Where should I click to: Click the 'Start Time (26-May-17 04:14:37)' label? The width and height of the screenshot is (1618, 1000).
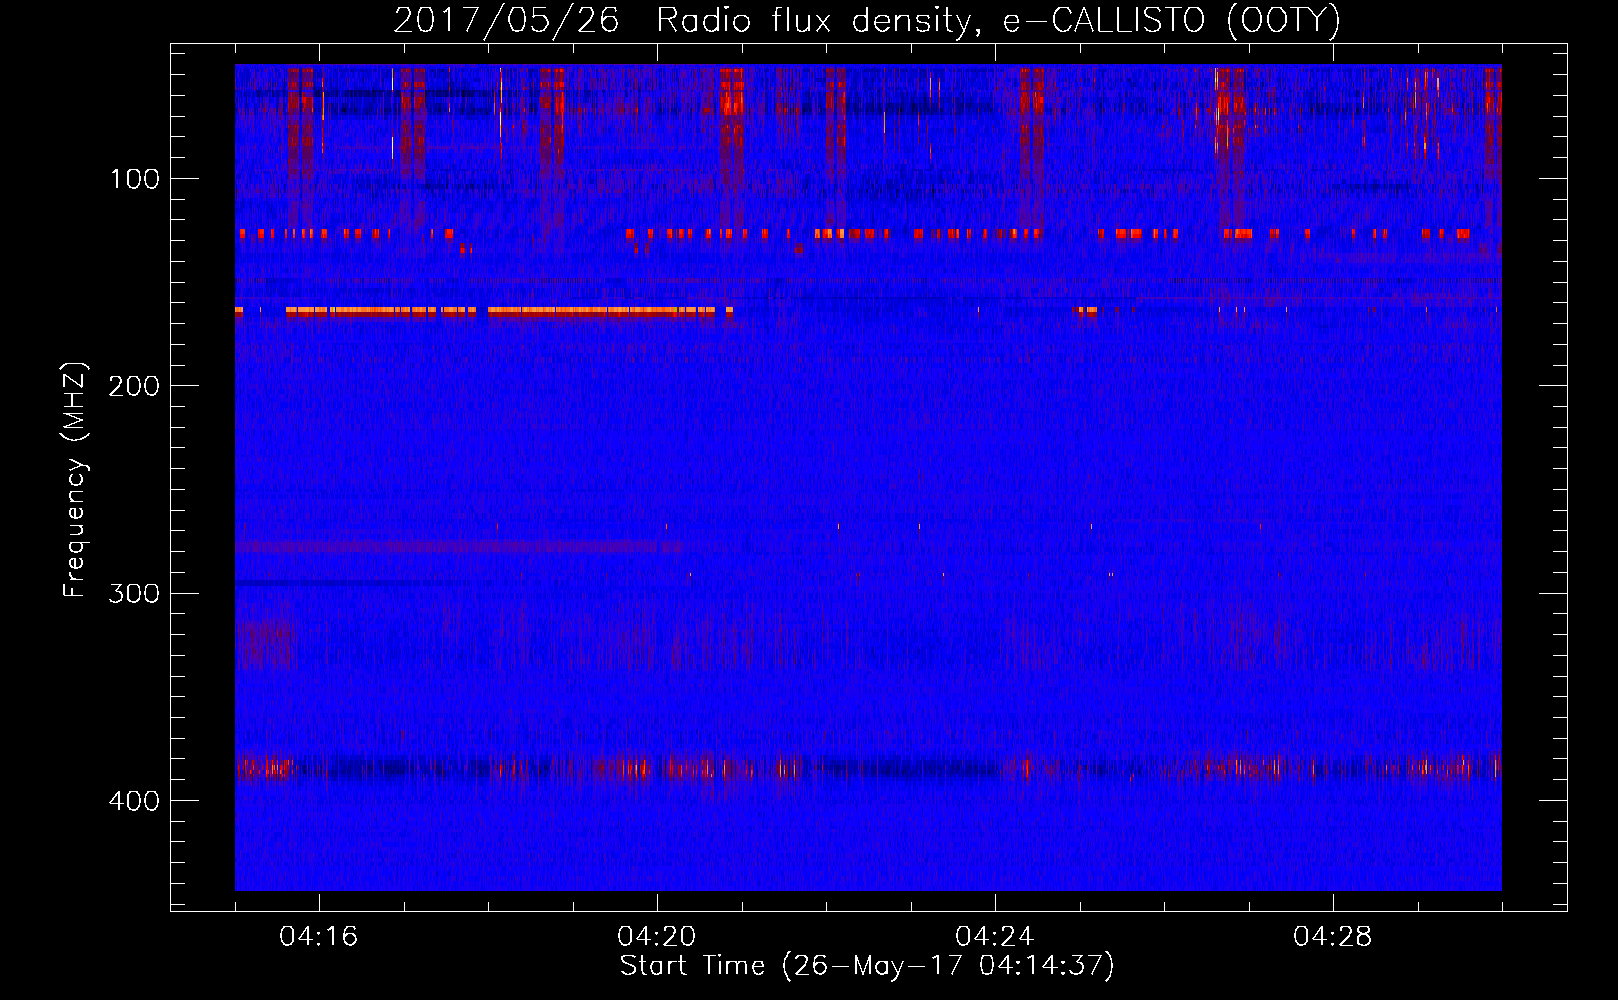coord(867,966)
